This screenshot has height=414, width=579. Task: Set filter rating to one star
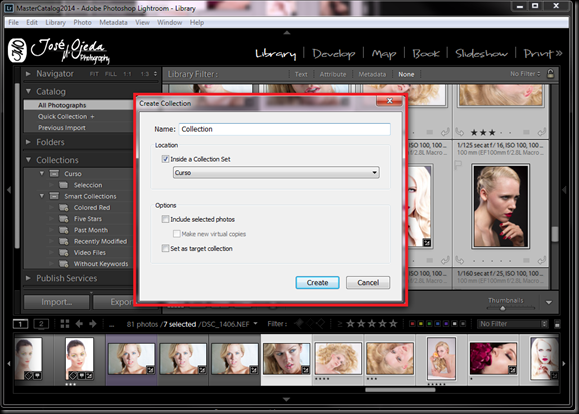[x=350, y=324]
